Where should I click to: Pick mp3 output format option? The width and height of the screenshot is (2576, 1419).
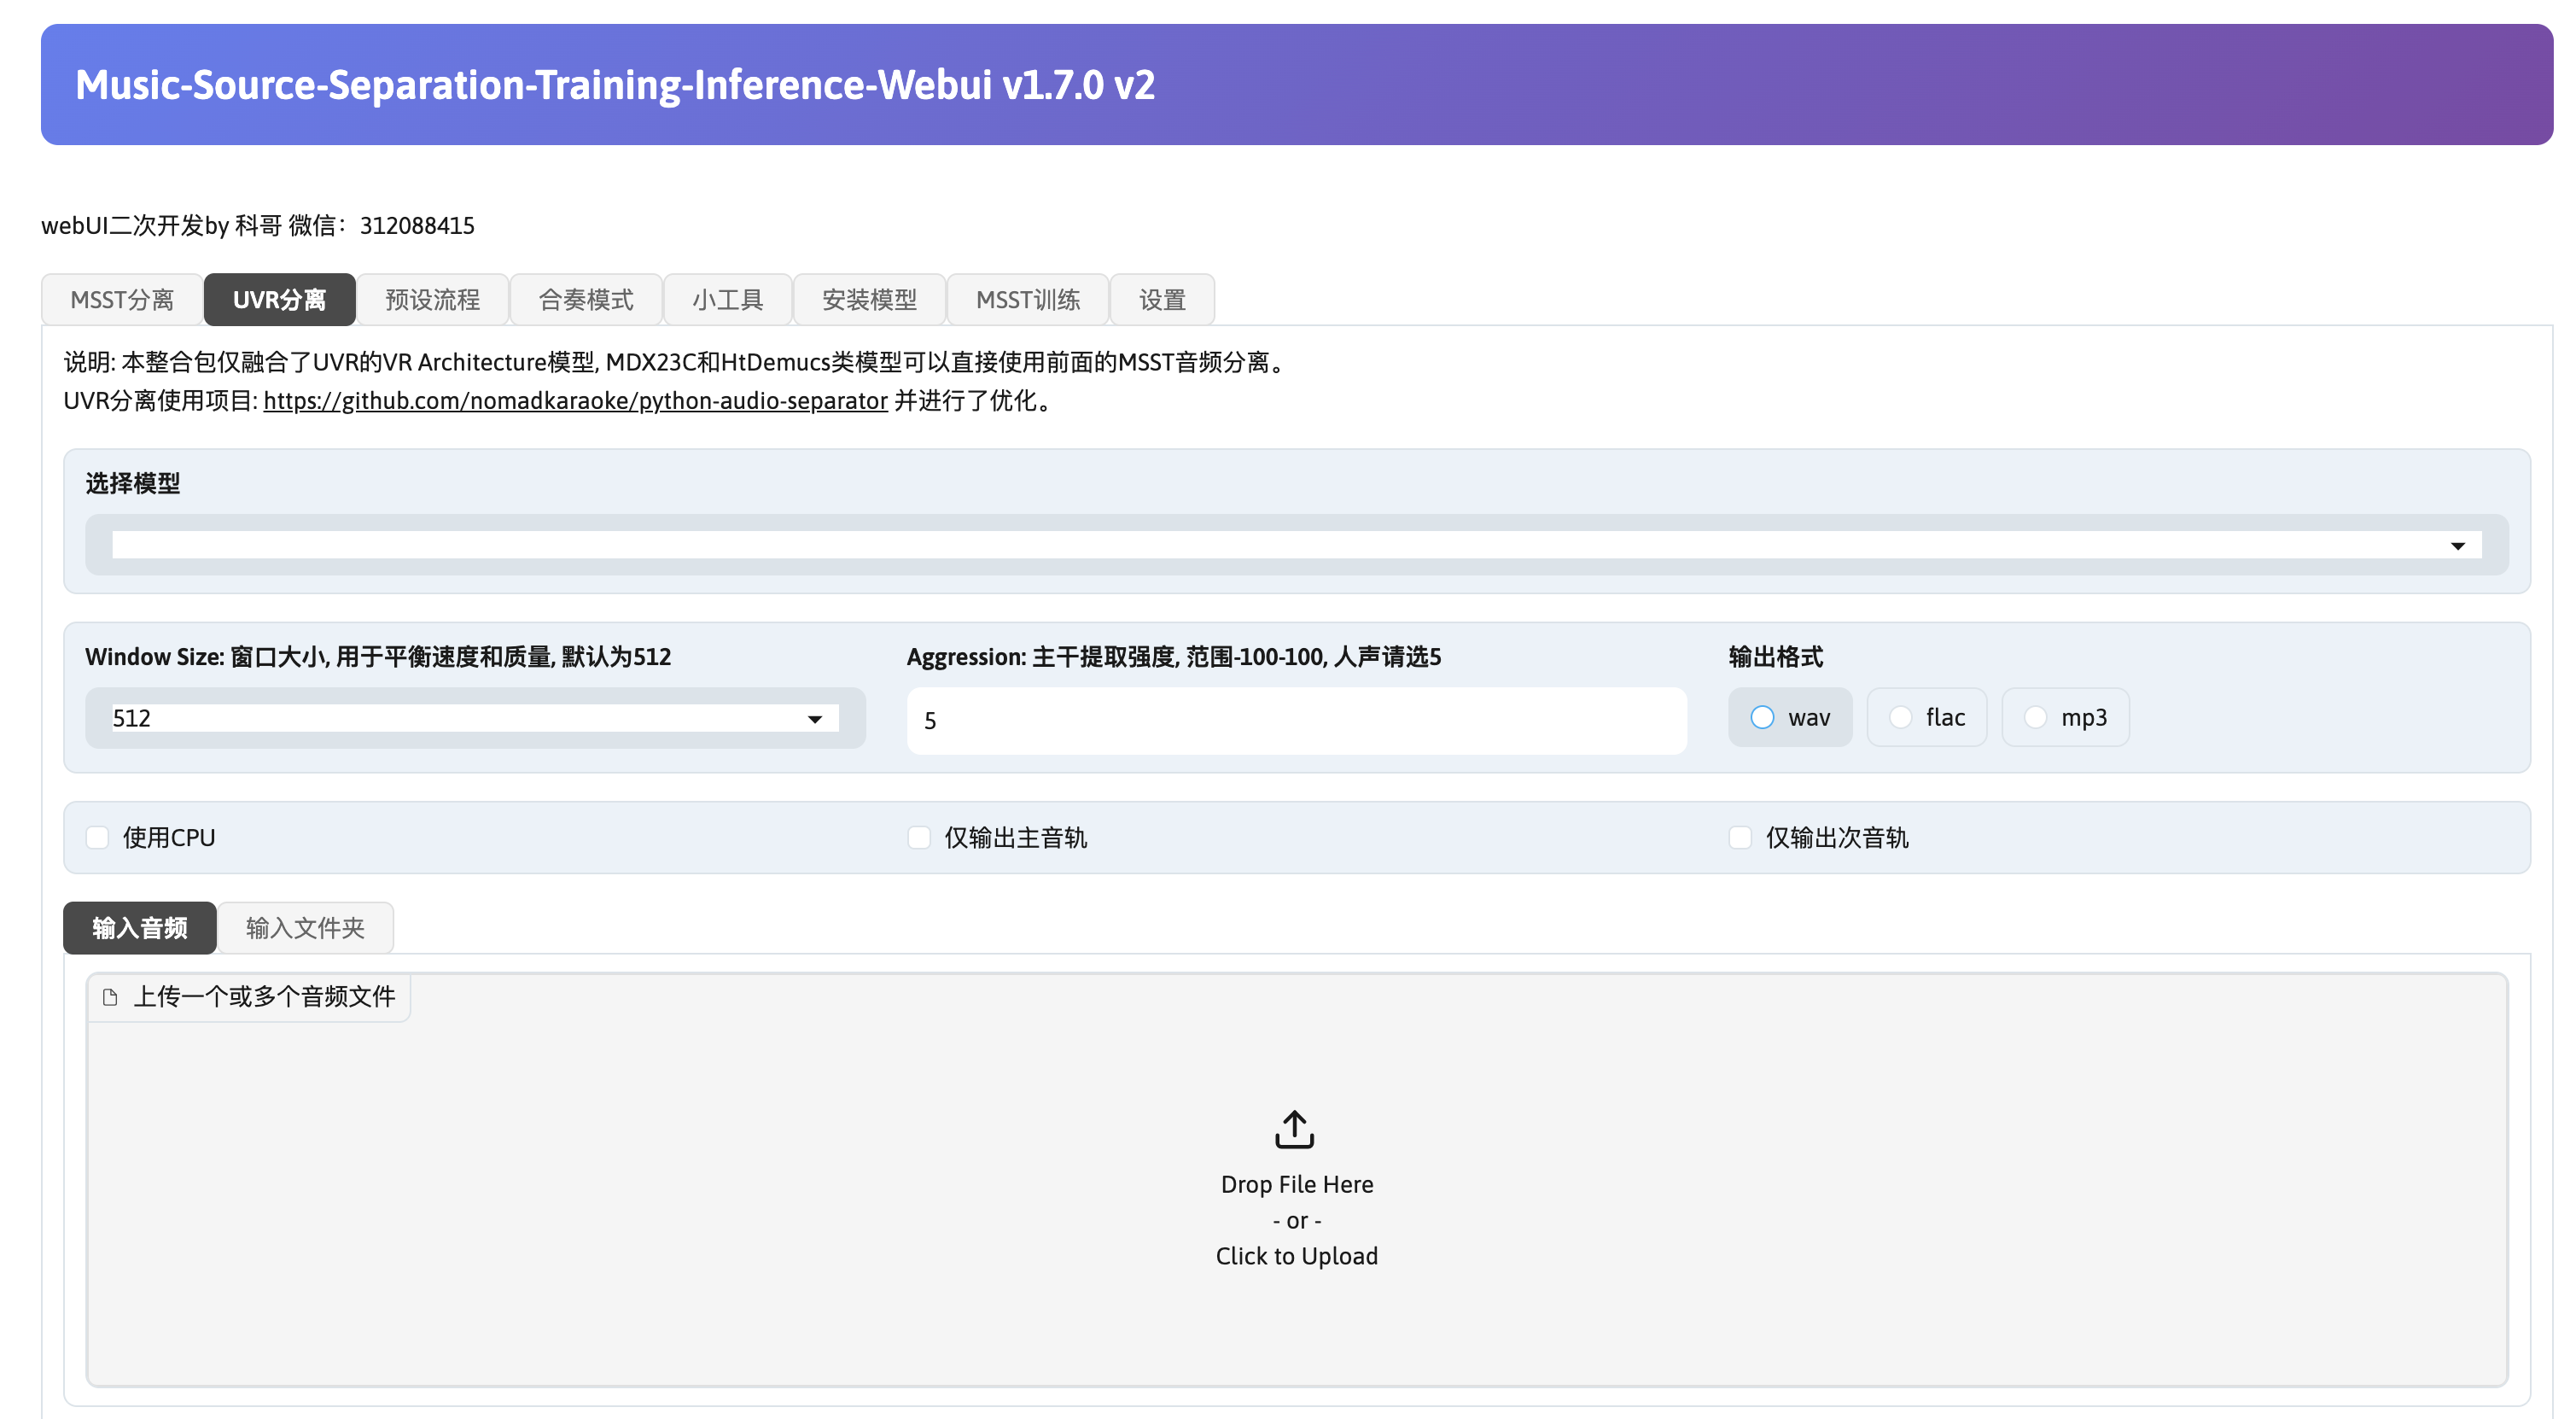2035,718
